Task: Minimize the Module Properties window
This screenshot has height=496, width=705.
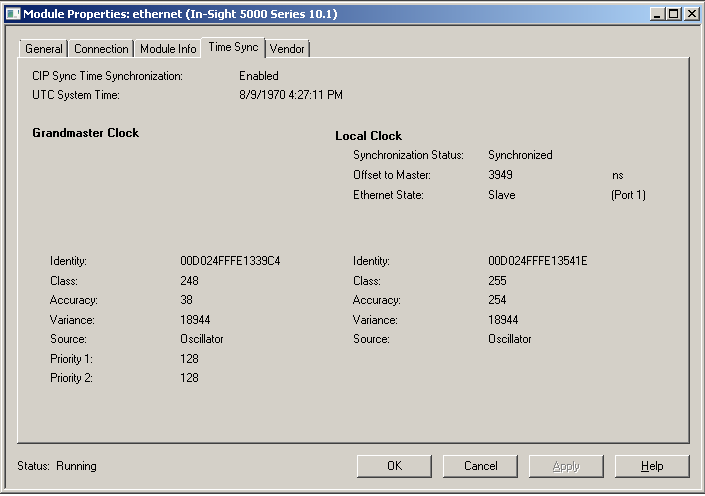Action: point(657,13)
